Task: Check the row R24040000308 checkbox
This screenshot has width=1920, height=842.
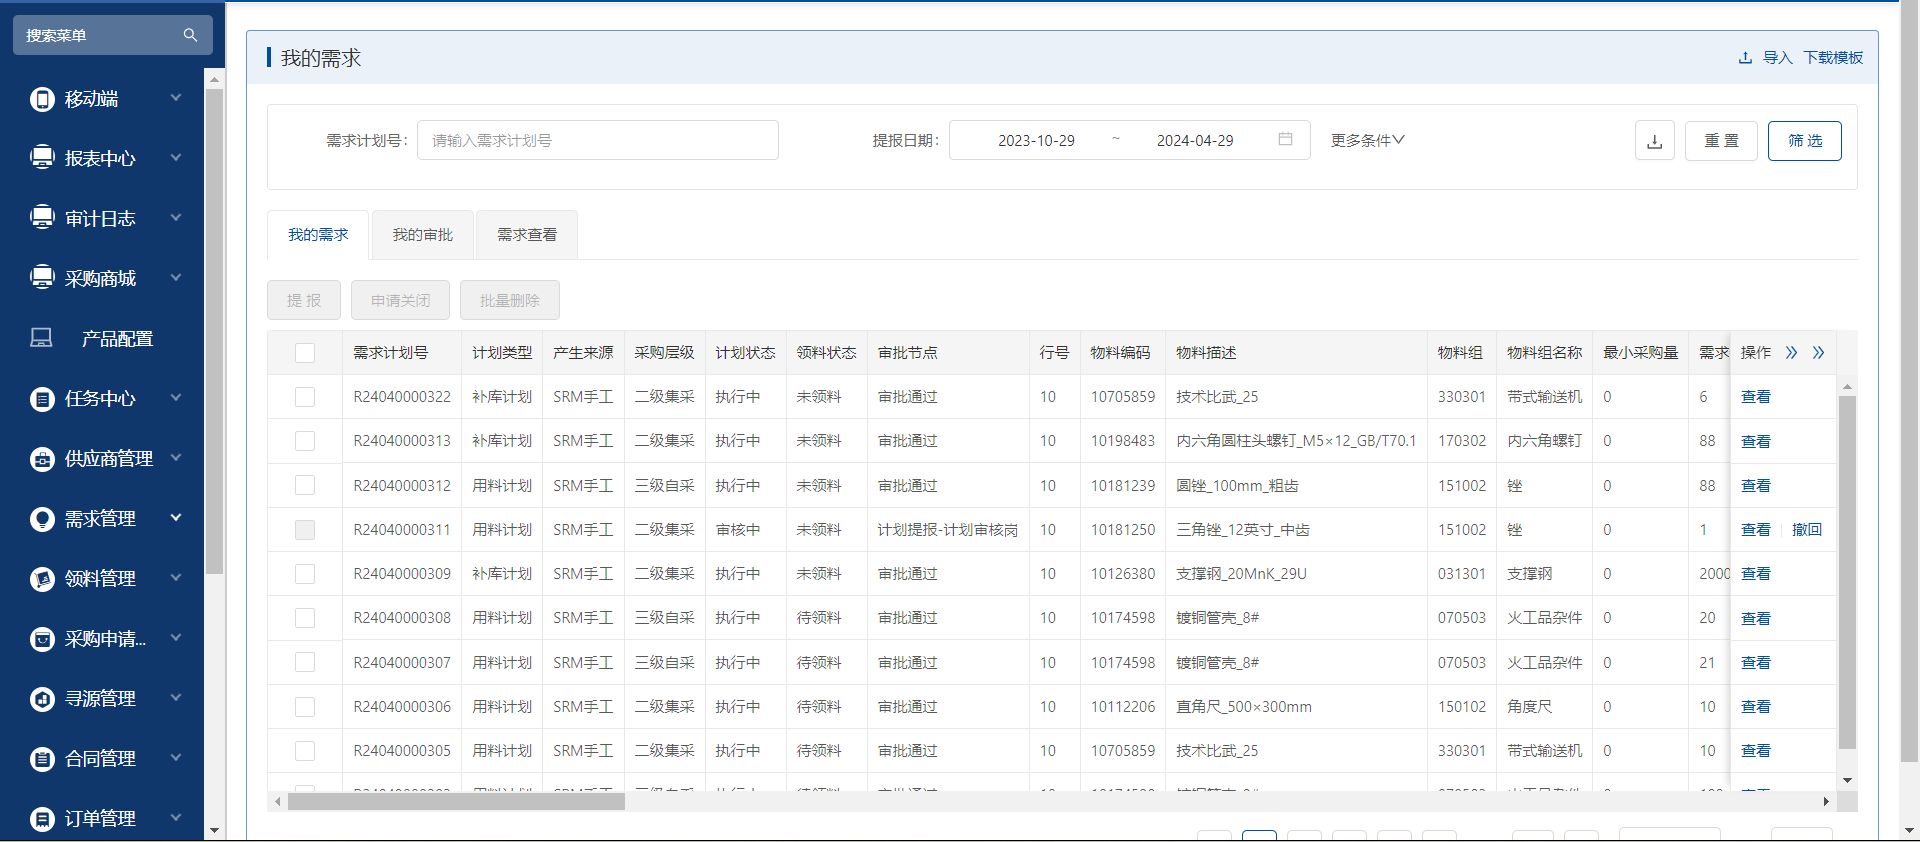Action: [x=305, y=618]
